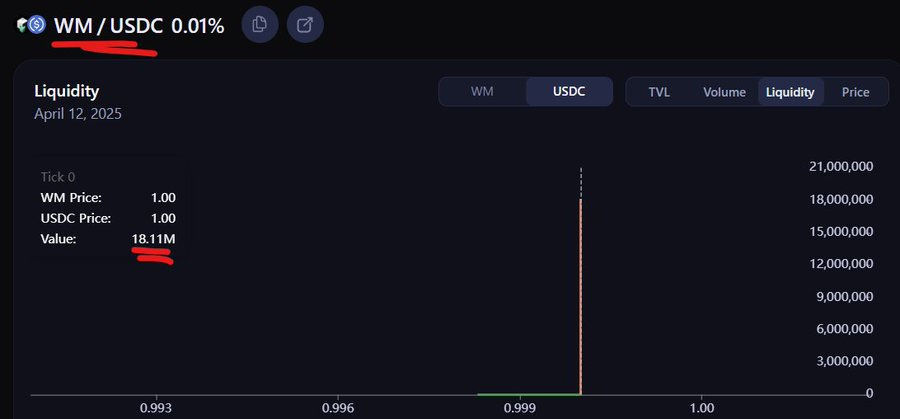Image resolution: width=900 pixels, height=419 pixels.
Task: Click the WM Price row in tooltip
Action: coord(108,198)
